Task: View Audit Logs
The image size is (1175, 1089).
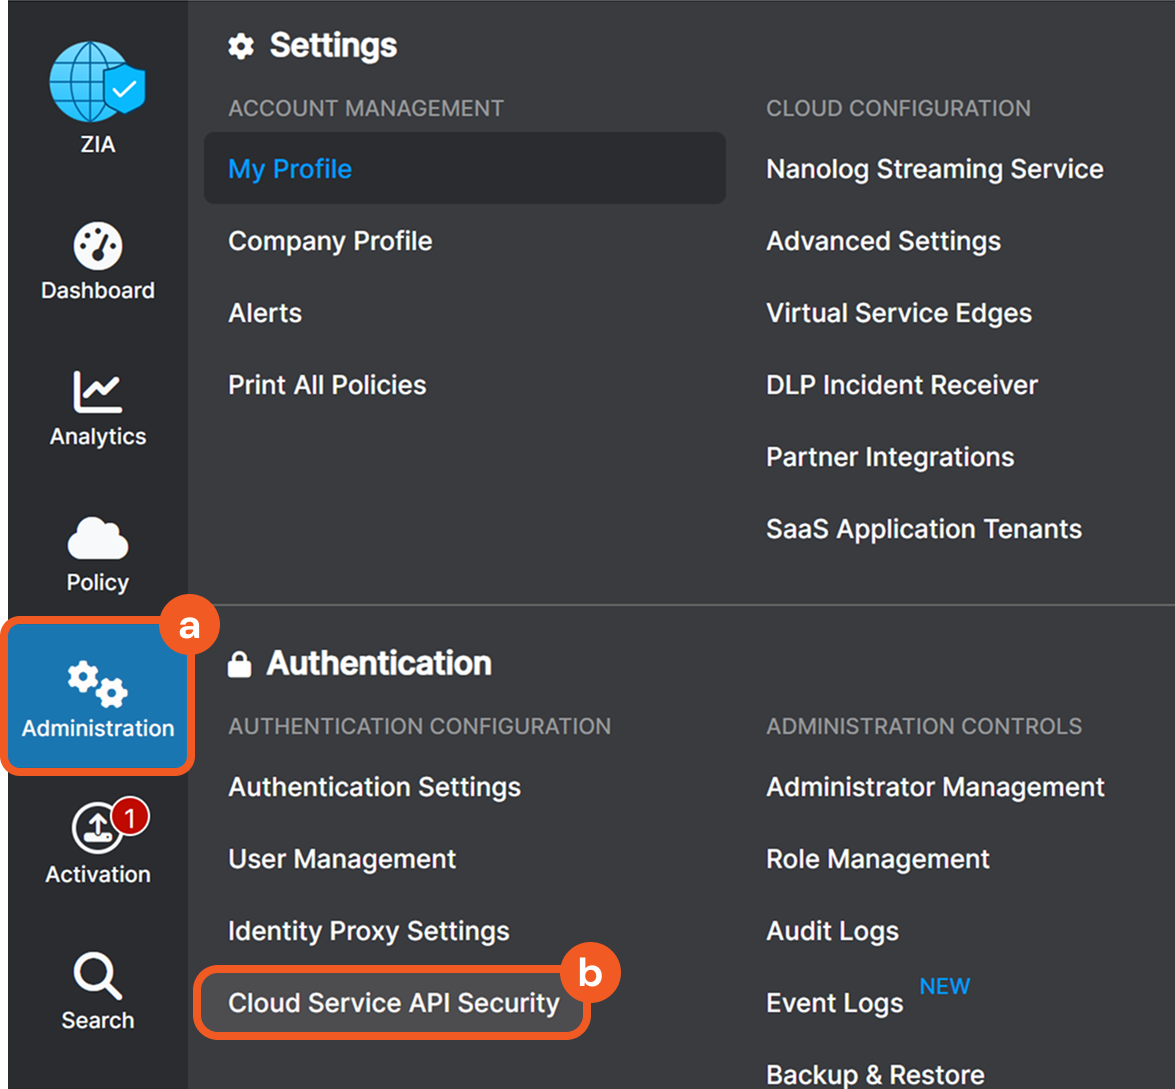Action: click(x=832, y=931)
